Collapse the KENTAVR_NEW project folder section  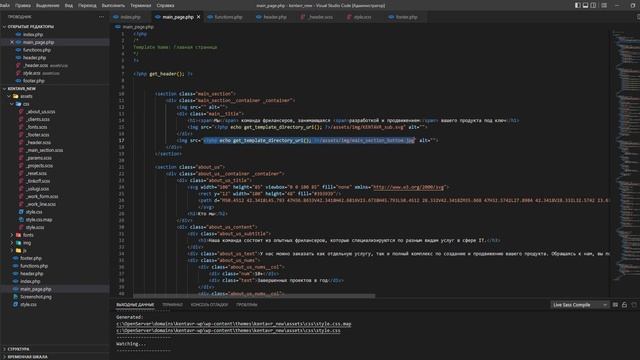(22, 89)
